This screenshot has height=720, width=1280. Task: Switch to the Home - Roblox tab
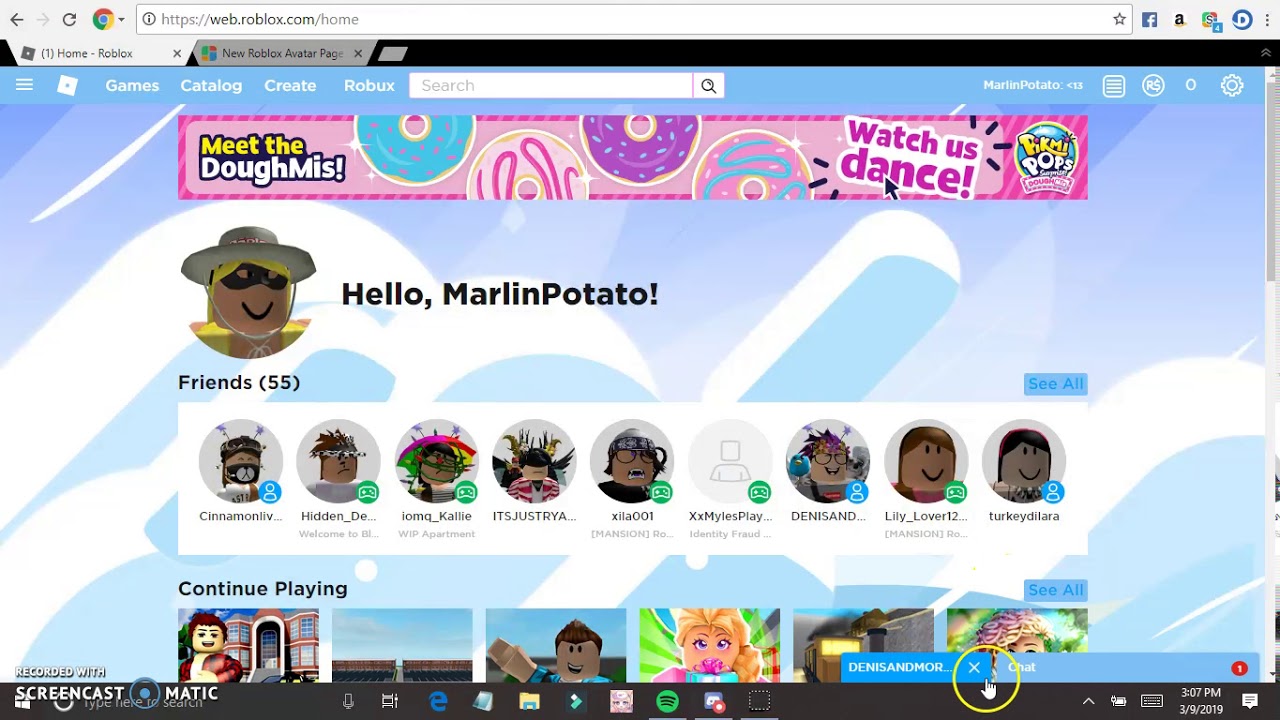tap(97, 53)
